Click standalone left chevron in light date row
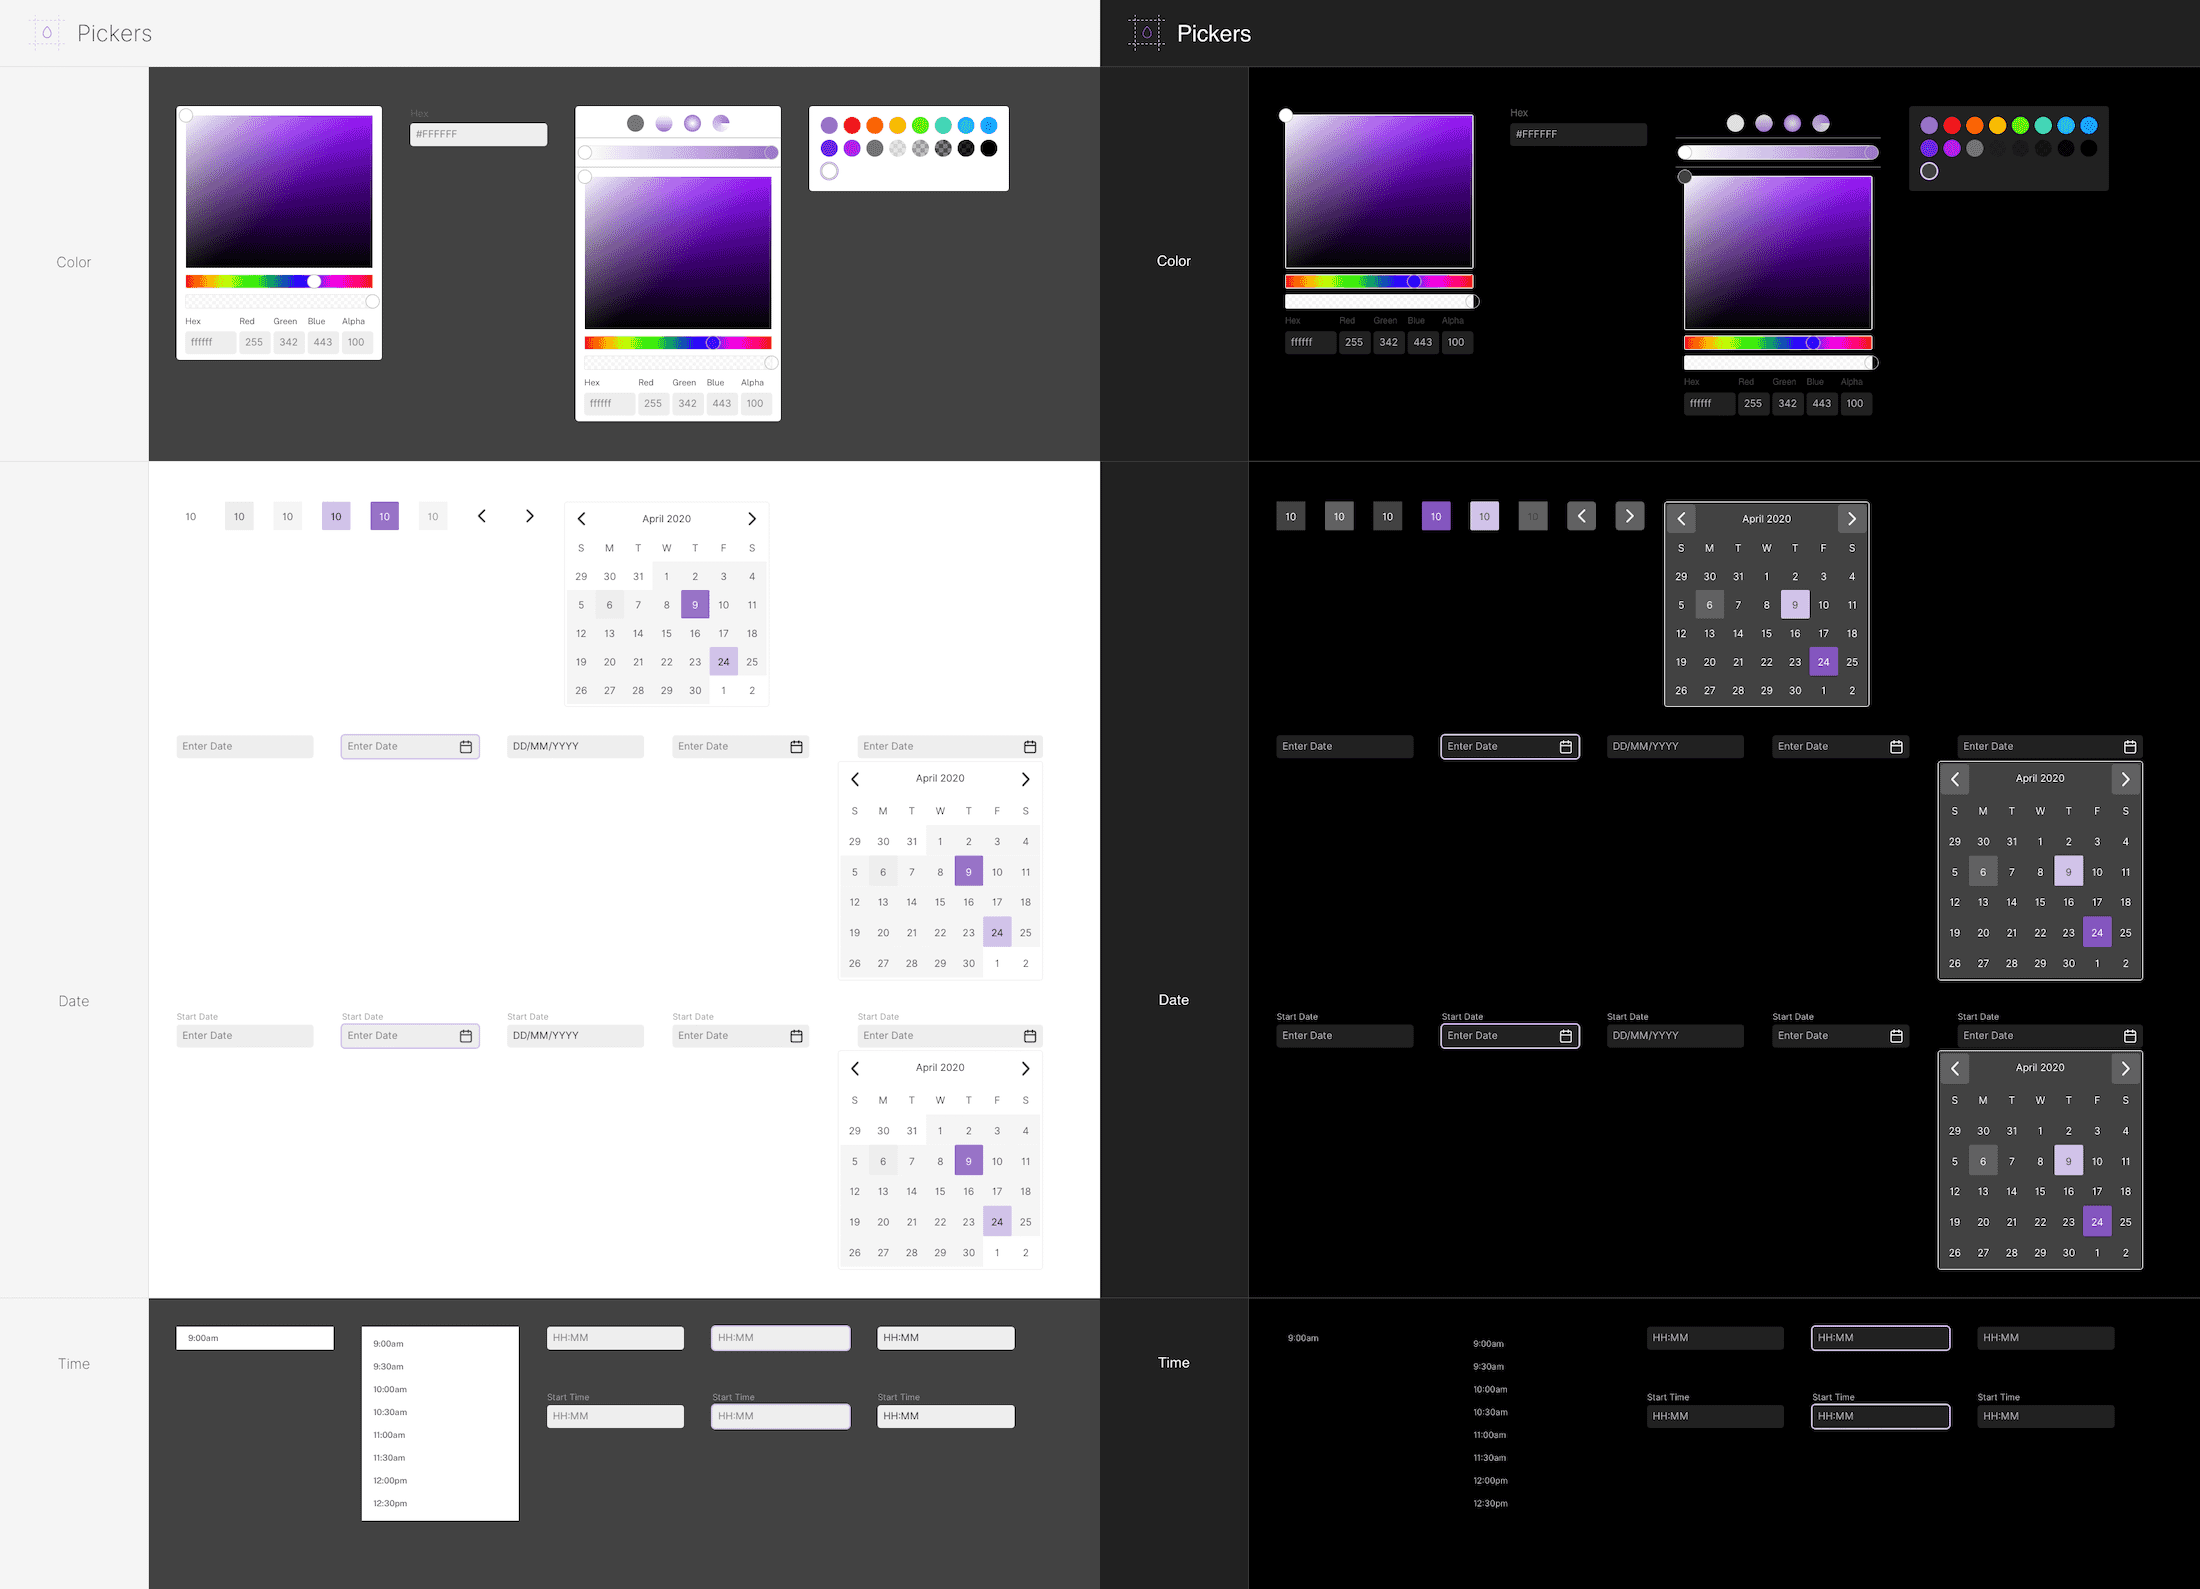 tap(481, 516)
